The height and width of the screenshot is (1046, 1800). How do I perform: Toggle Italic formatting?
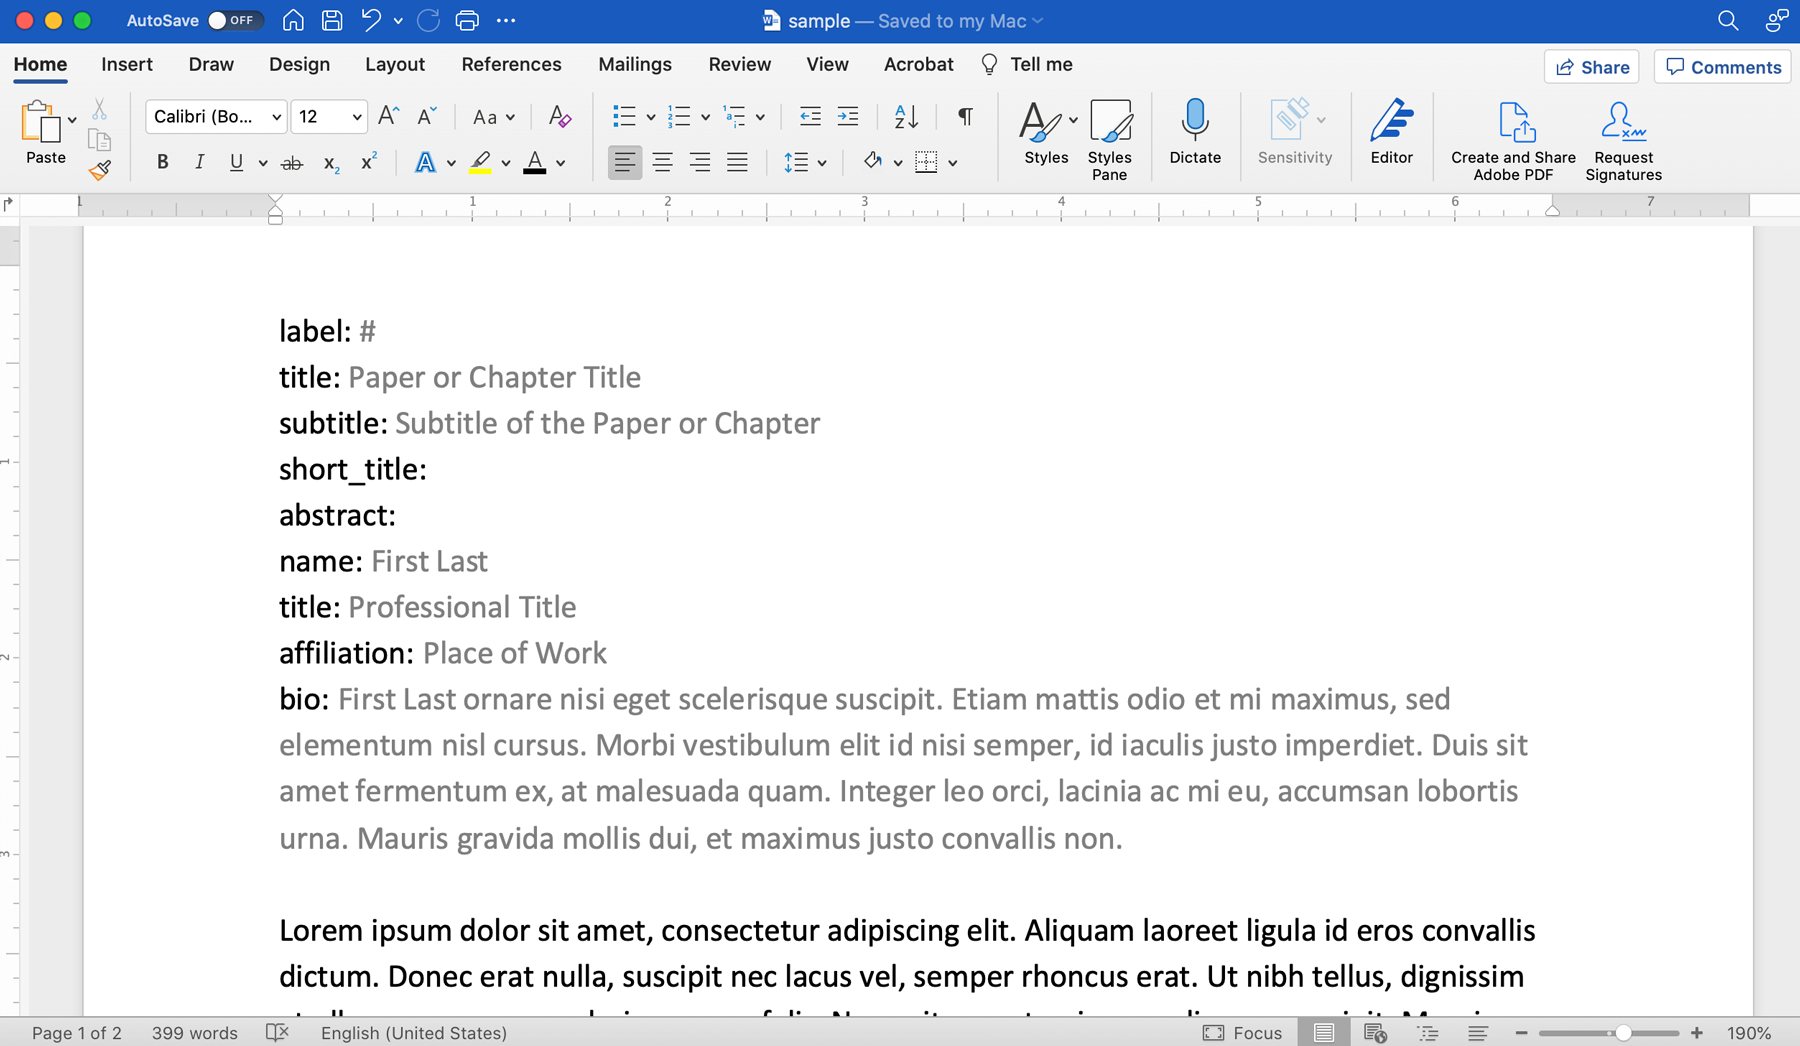[199, 162]
